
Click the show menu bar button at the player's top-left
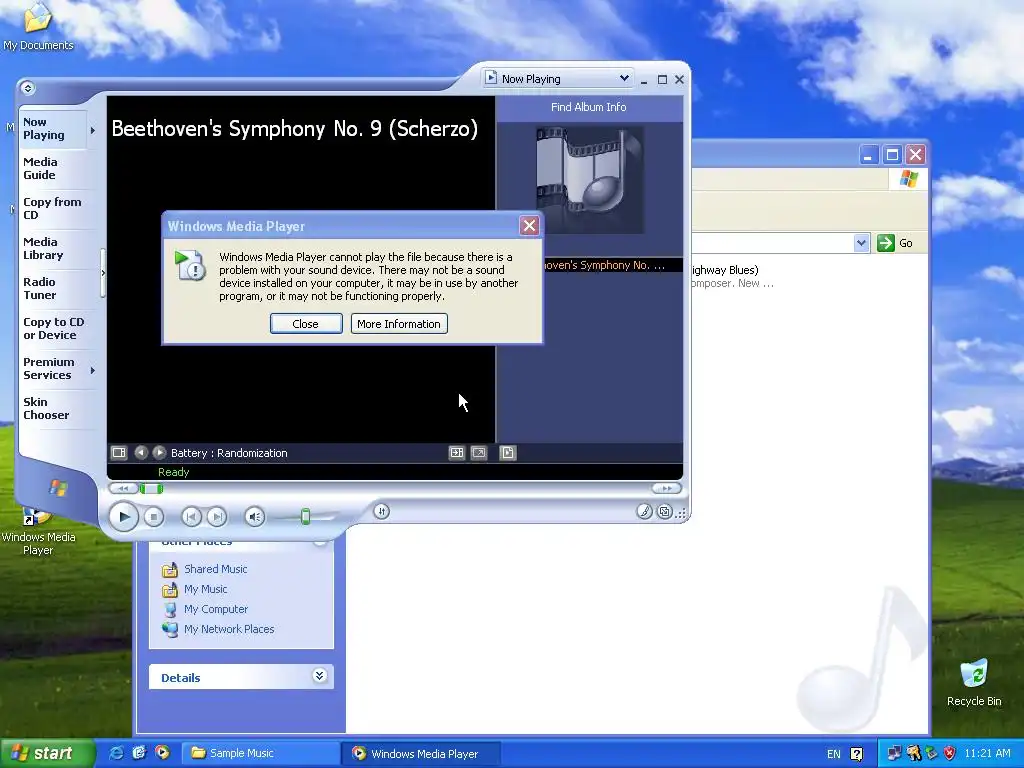27,88
